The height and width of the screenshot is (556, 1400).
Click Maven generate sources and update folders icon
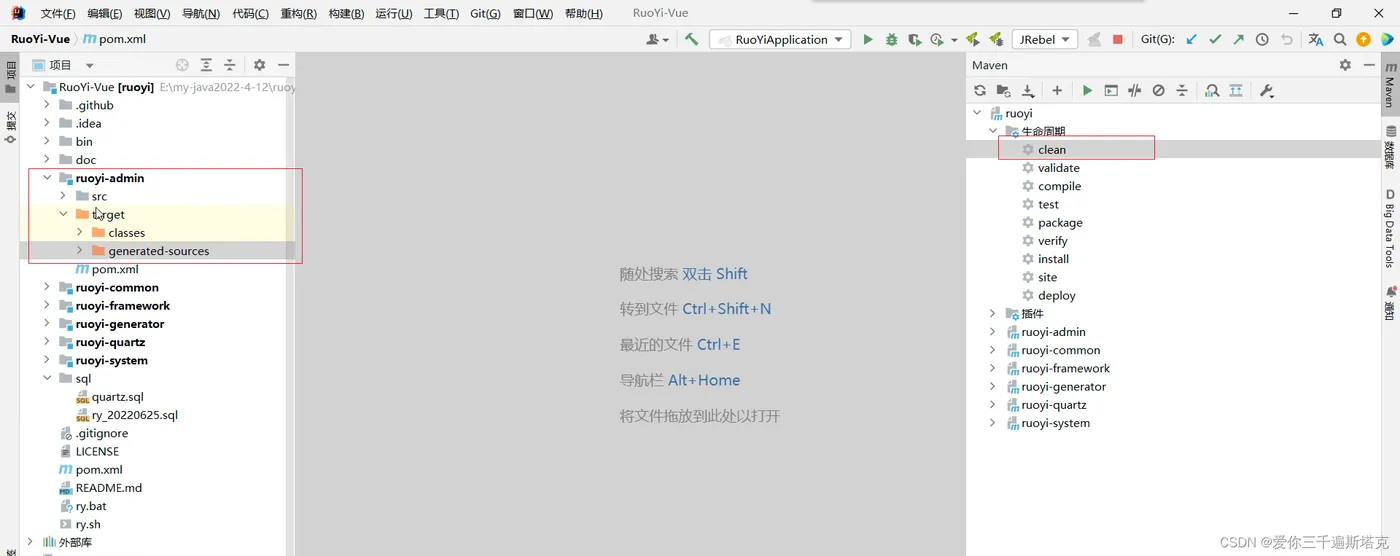[x=1003, y=90]
